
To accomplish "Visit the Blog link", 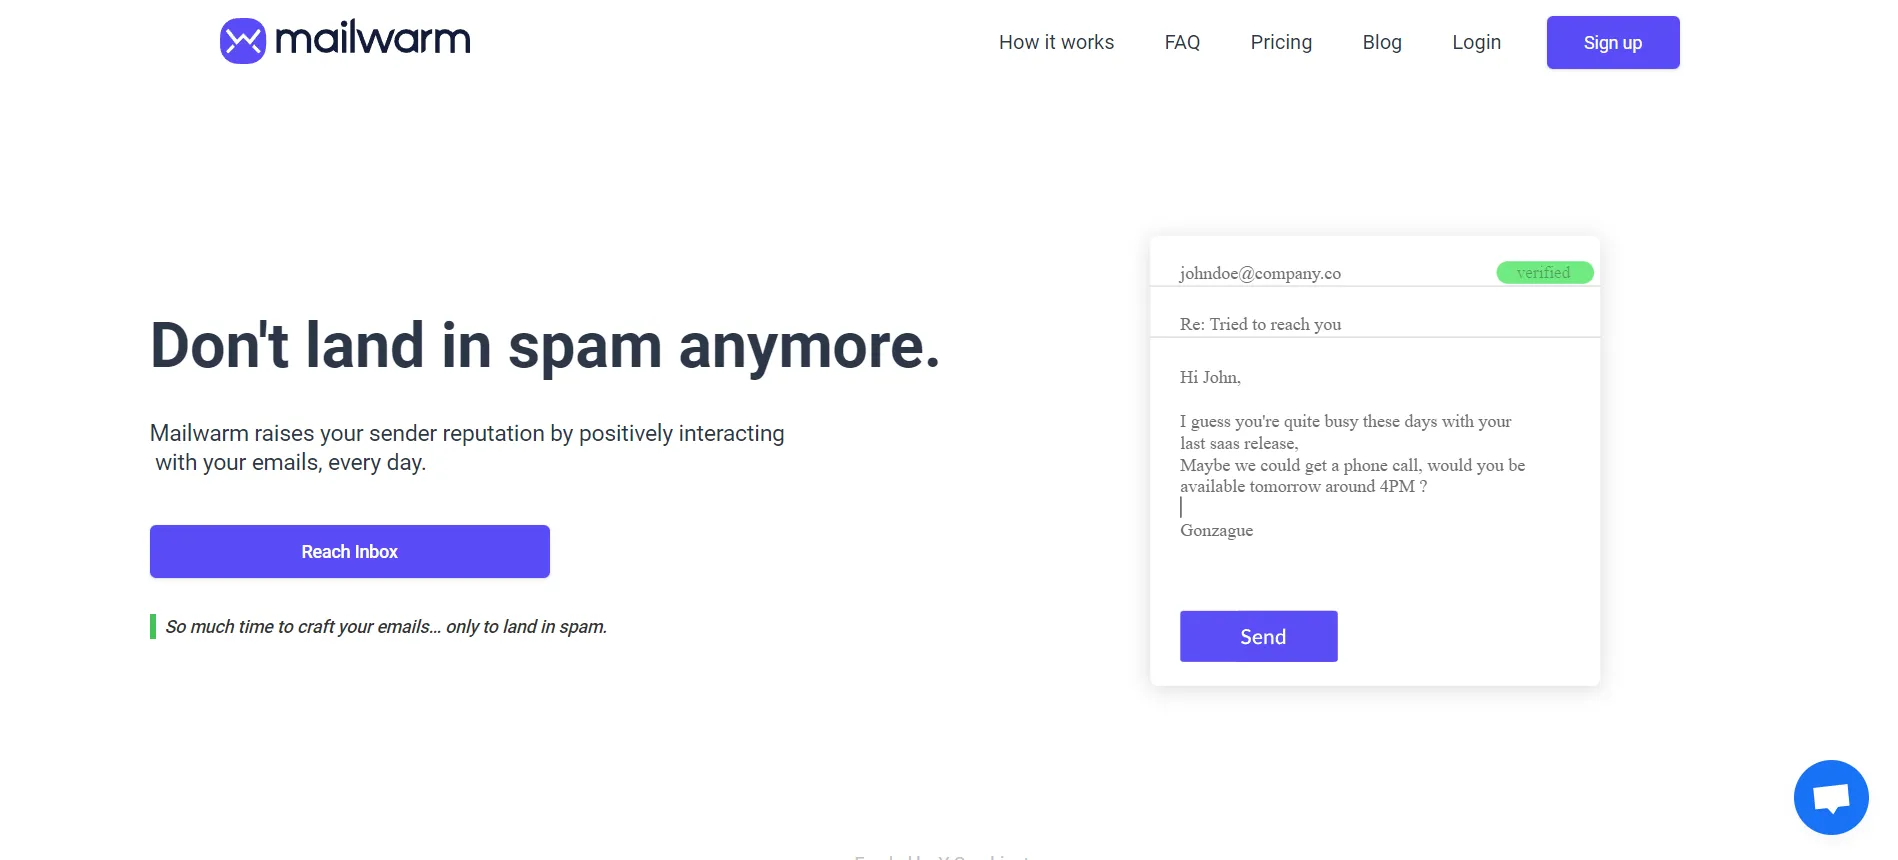I will click(1382, 42).
